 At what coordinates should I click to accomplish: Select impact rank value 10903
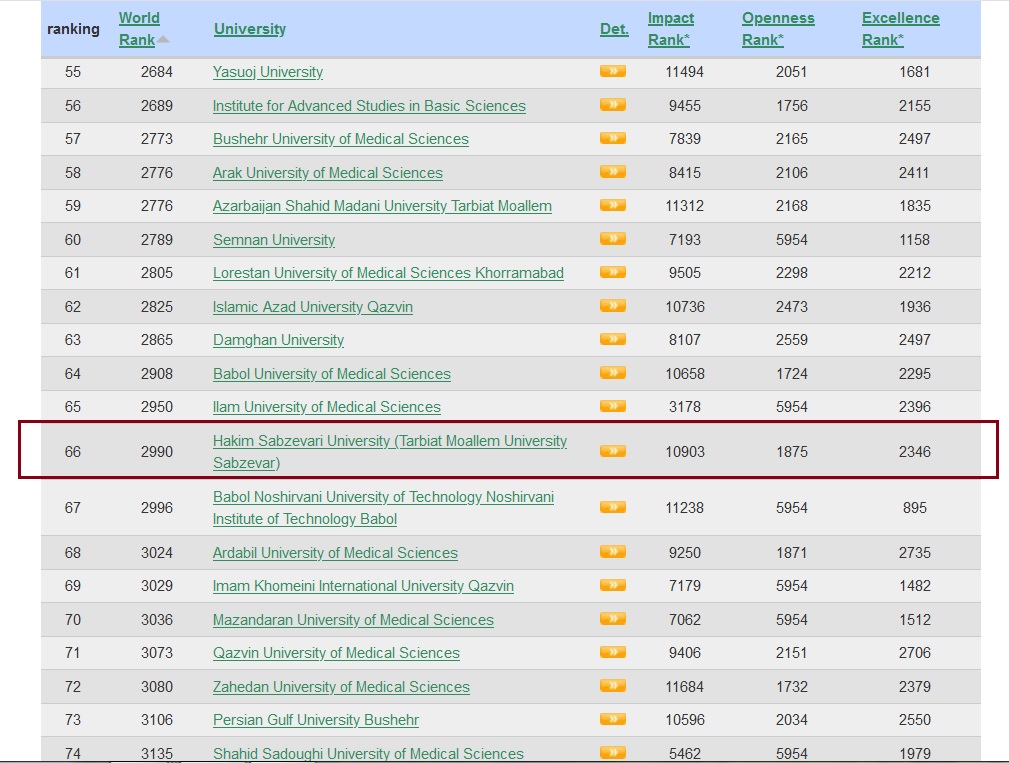(x=685, y=452)
